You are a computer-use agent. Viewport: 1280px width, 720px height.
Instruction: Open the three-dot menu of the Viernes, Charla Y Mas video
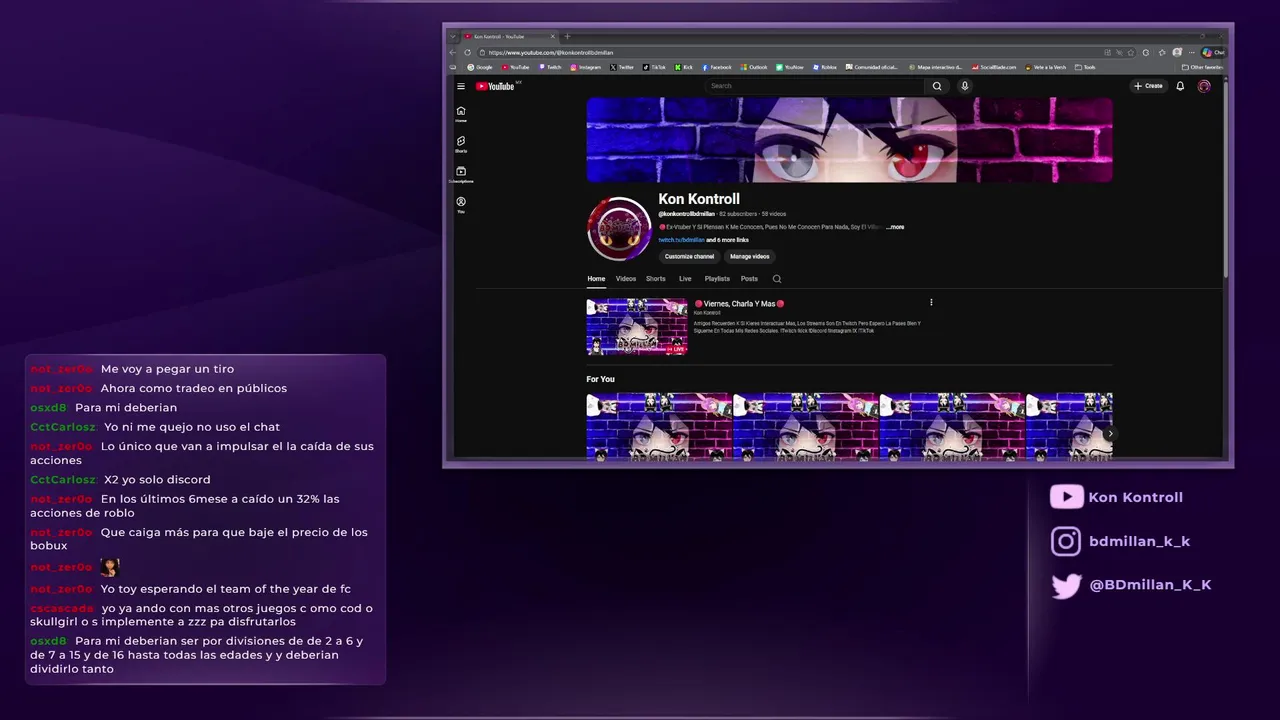(x=931, y=303)
